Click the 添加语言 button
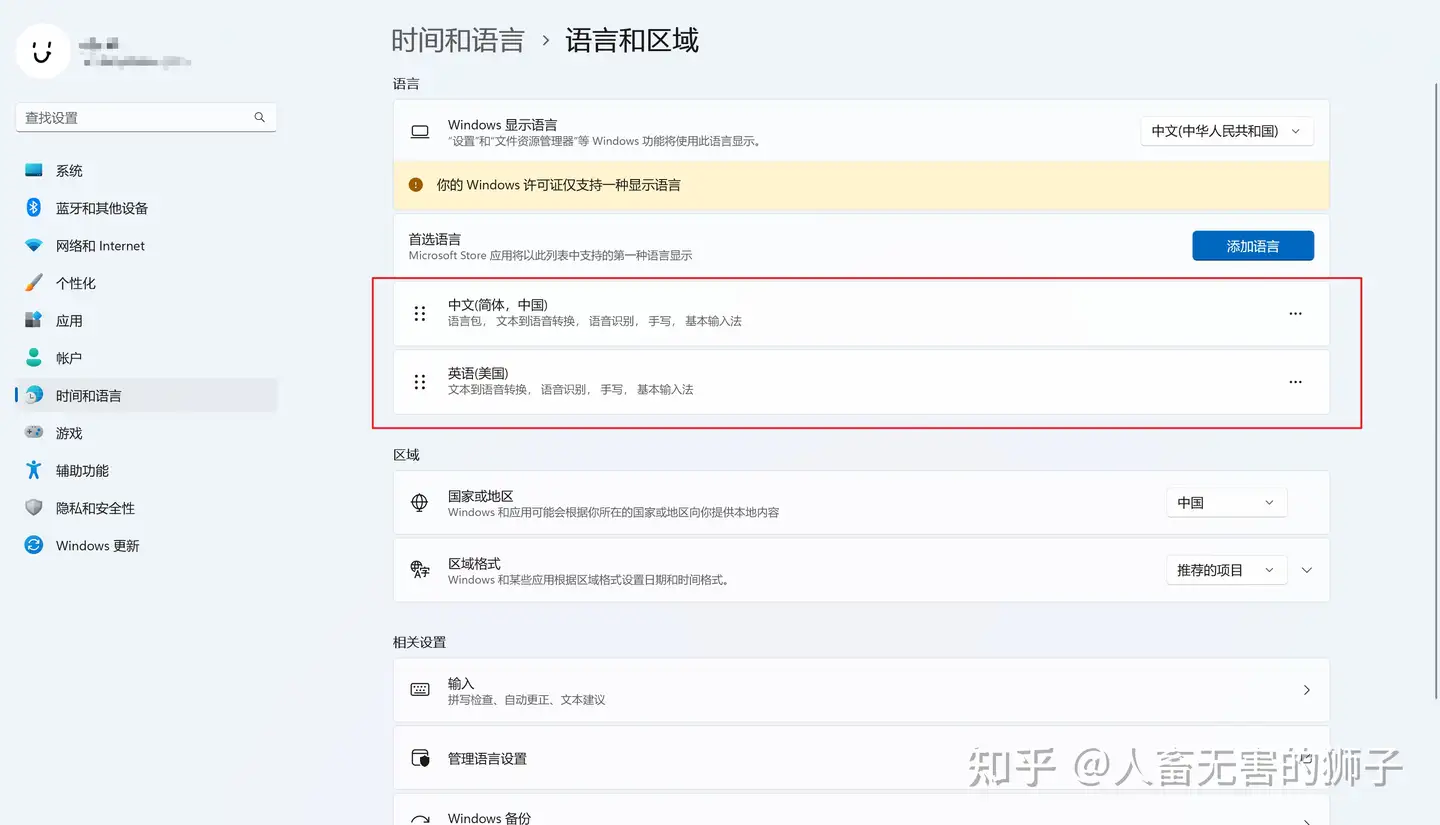The width and height of the screenshot is (1440, 825). (1253, 246)
